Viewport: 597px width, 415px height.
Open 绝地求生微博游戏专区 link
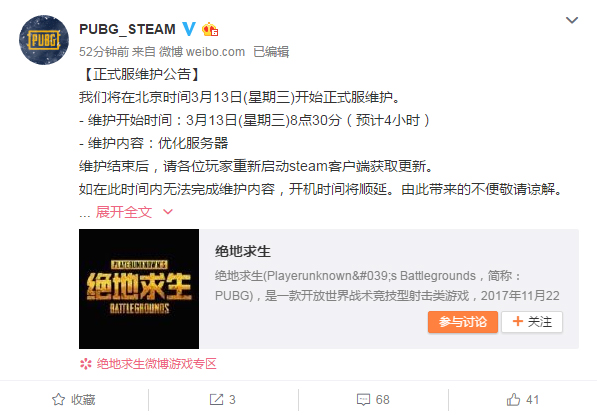tap(156, 364)
